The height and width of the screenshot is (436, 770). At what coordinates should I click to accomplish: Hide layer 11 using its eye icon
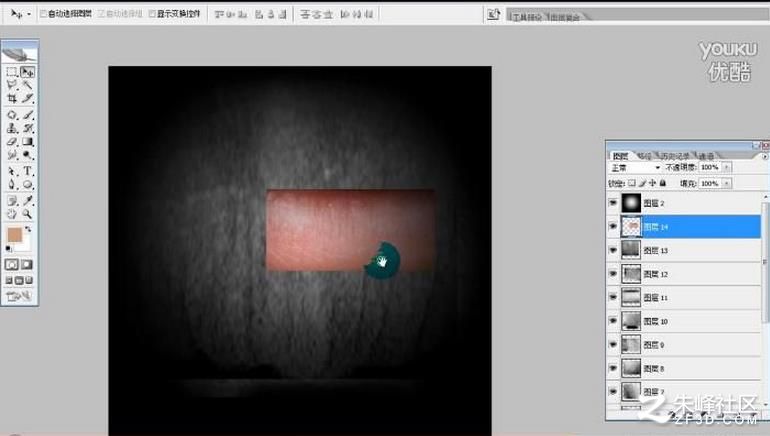(612, 297)
